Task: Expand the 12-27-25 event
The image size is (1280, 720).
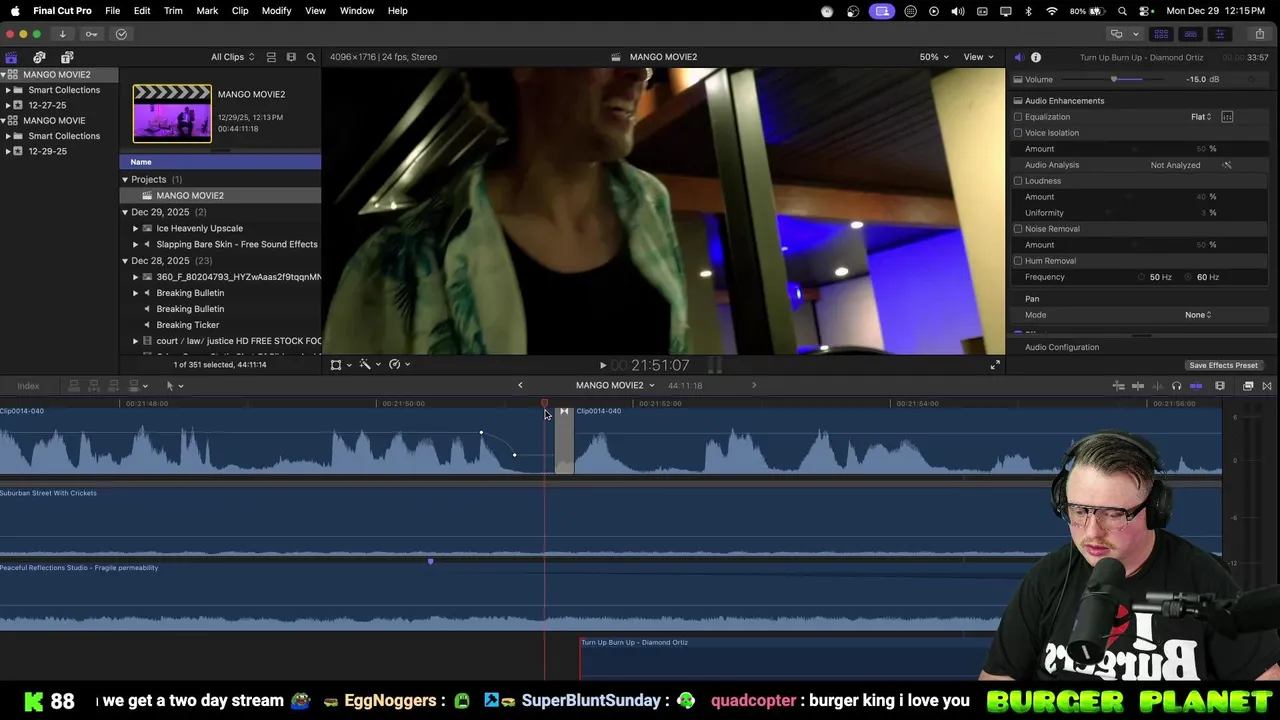Action: (8, 105)
